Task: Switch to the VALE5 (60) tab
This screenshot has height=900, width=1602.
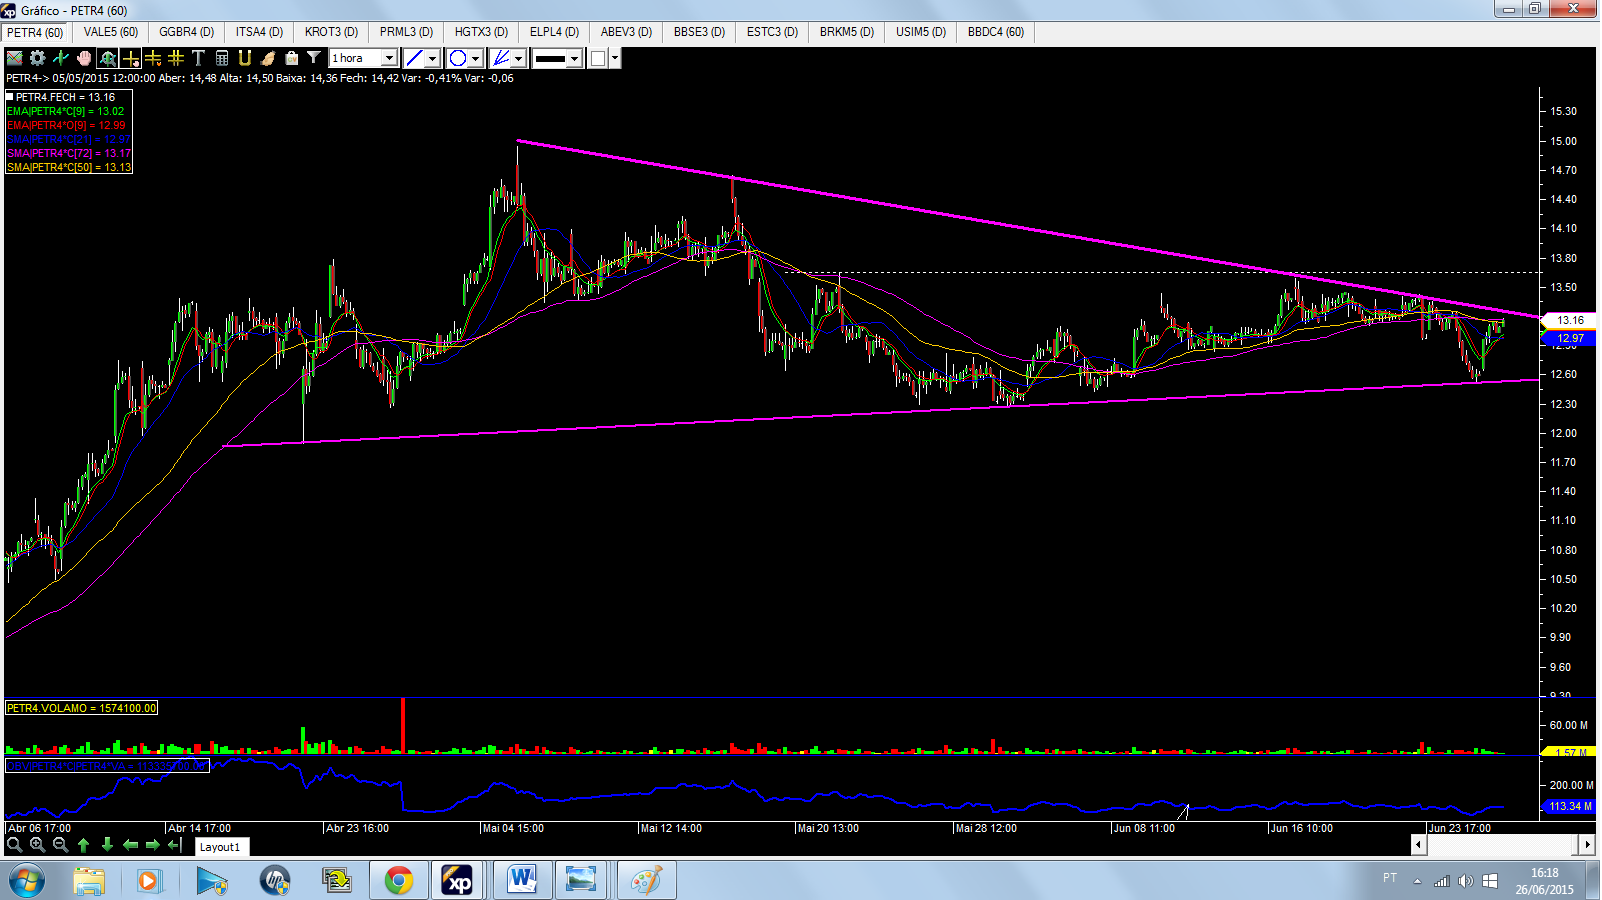Action: click(x=111, y=32)
